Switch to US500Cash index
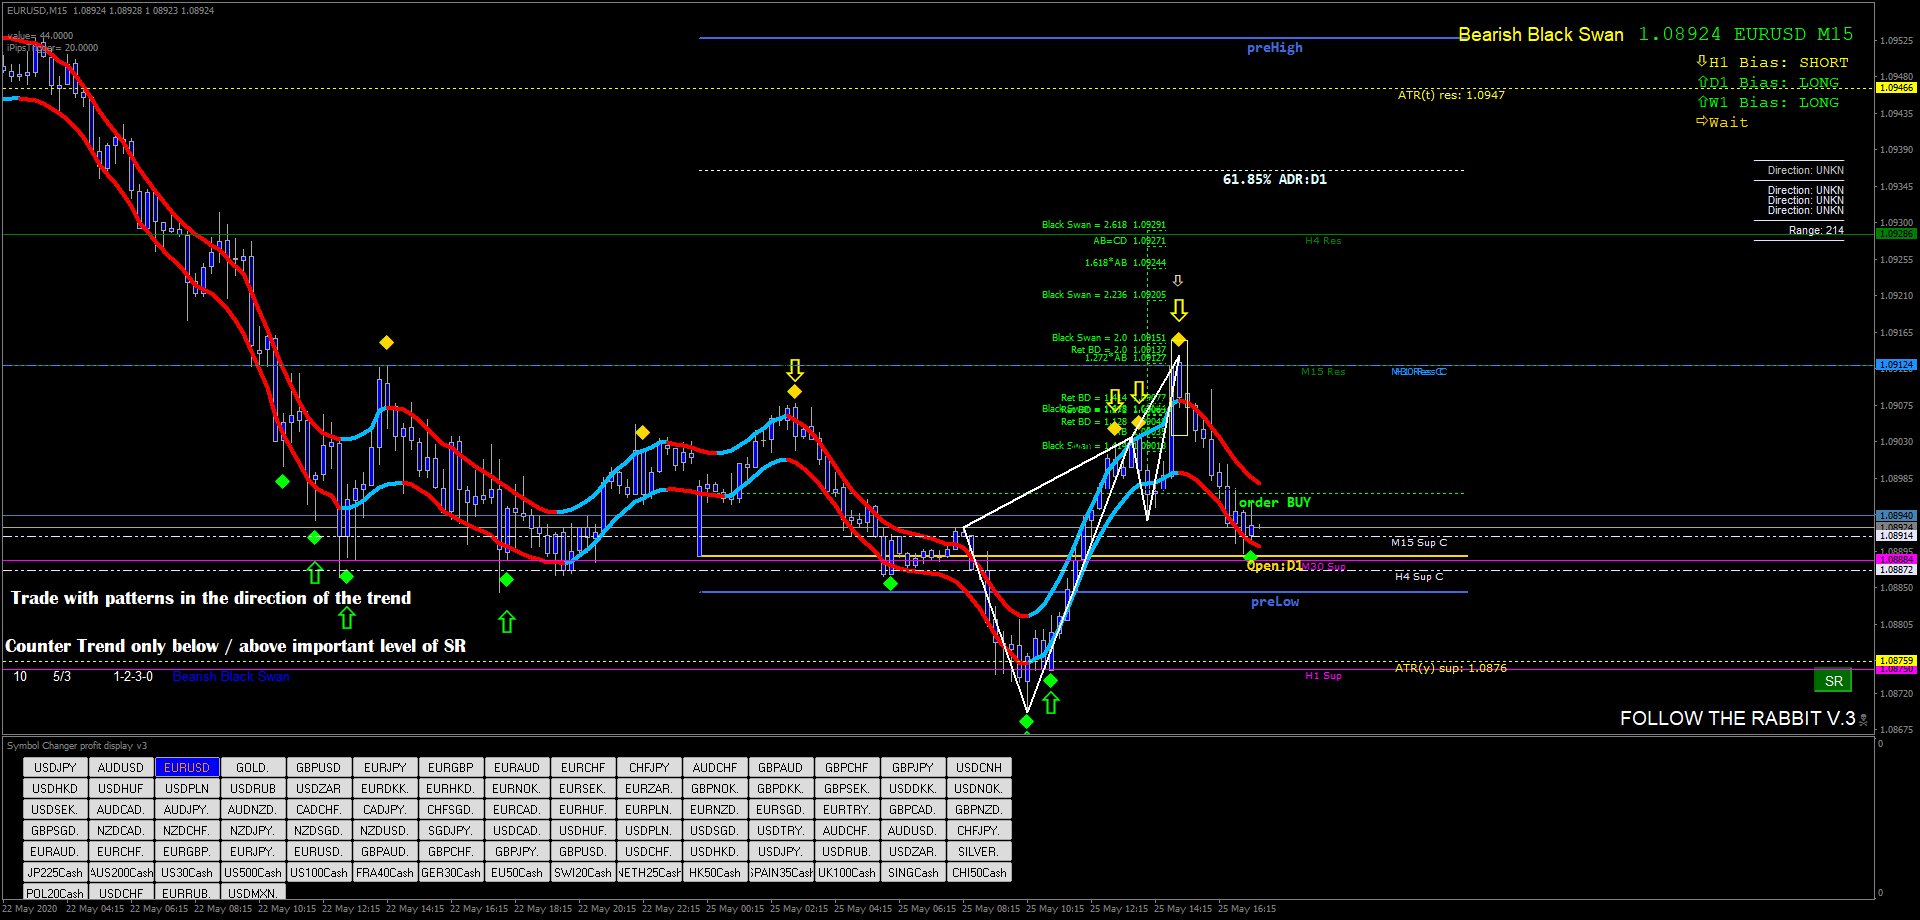Viewport: 1920px width, 920px height. [x=253, y=872]
